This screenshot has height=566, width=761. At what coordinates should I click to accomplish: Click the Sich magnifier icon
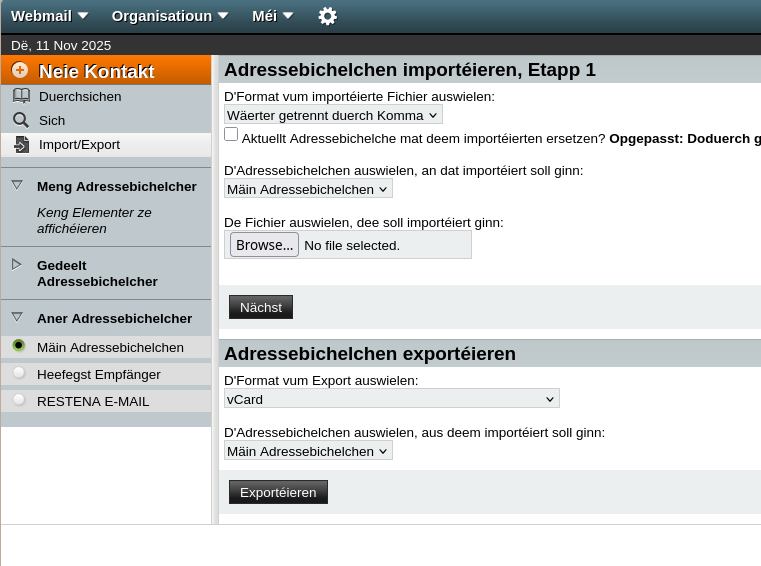(21, 120)
